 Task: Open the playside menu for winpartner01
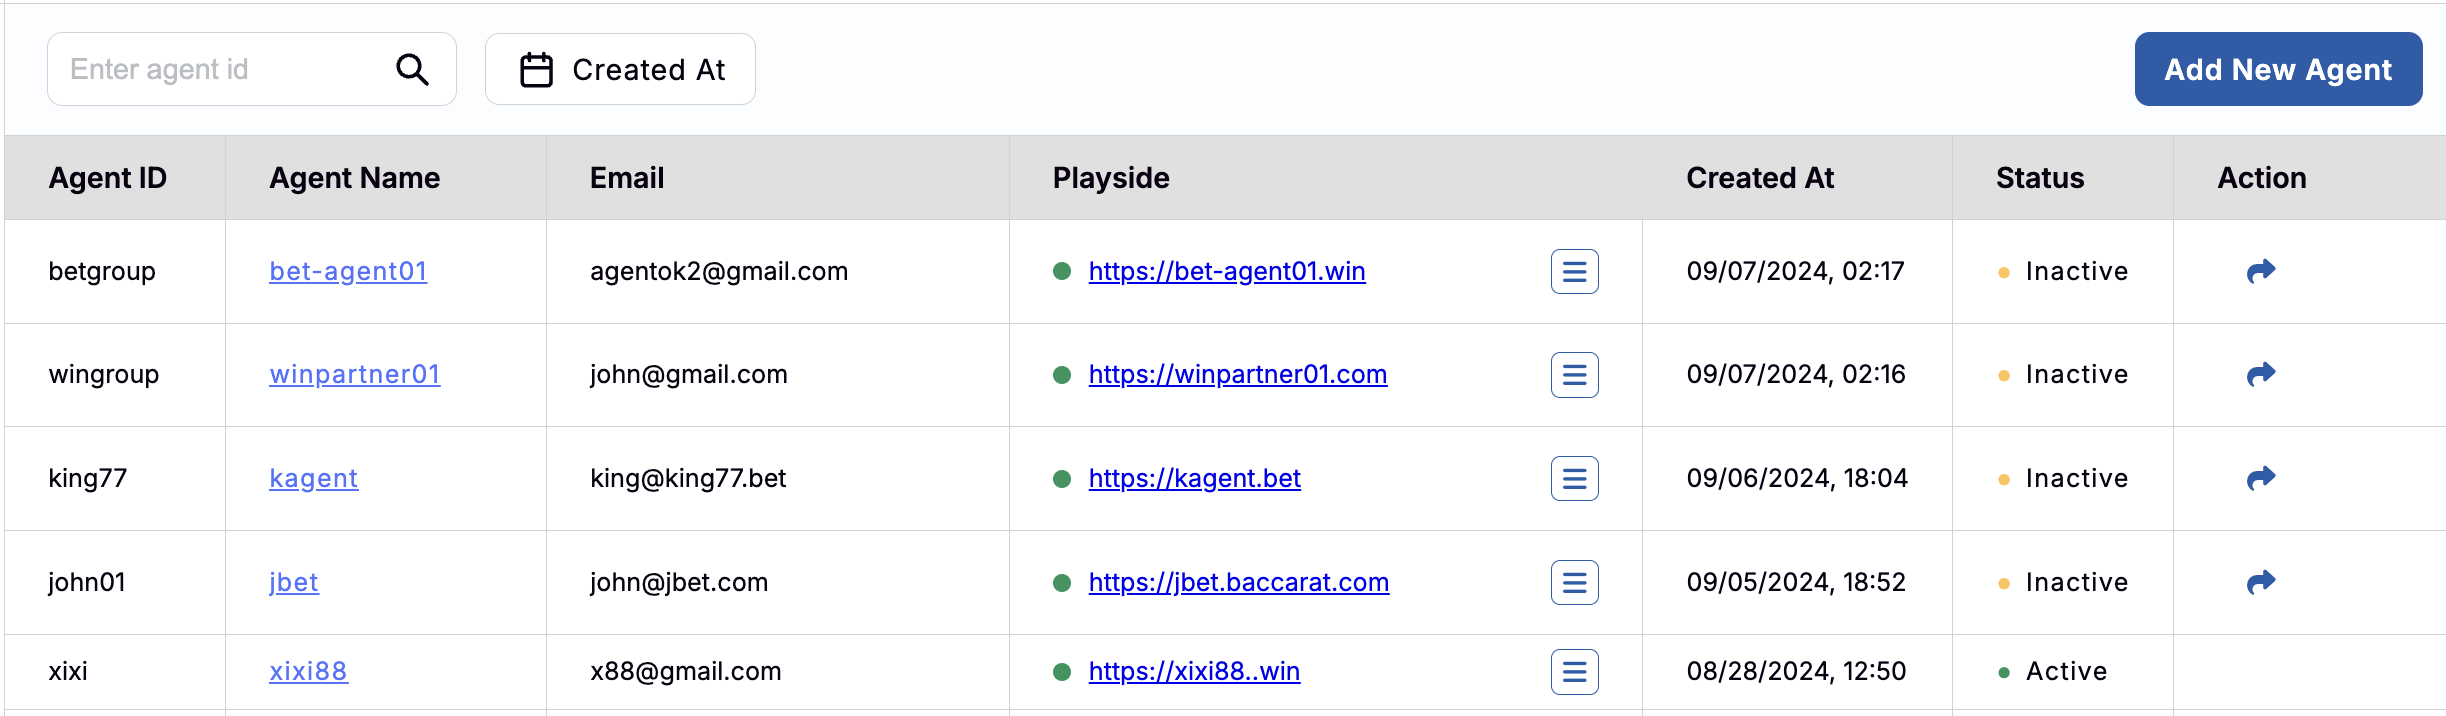(x=1574, y=374)
